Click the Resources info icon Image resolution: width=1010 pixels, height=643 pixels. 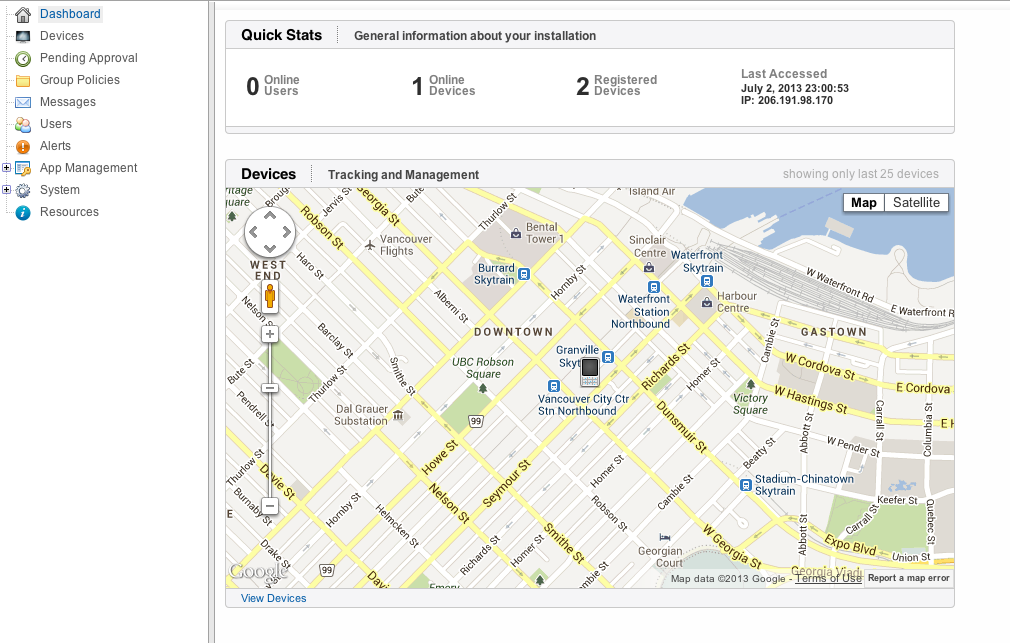(23, 212)
